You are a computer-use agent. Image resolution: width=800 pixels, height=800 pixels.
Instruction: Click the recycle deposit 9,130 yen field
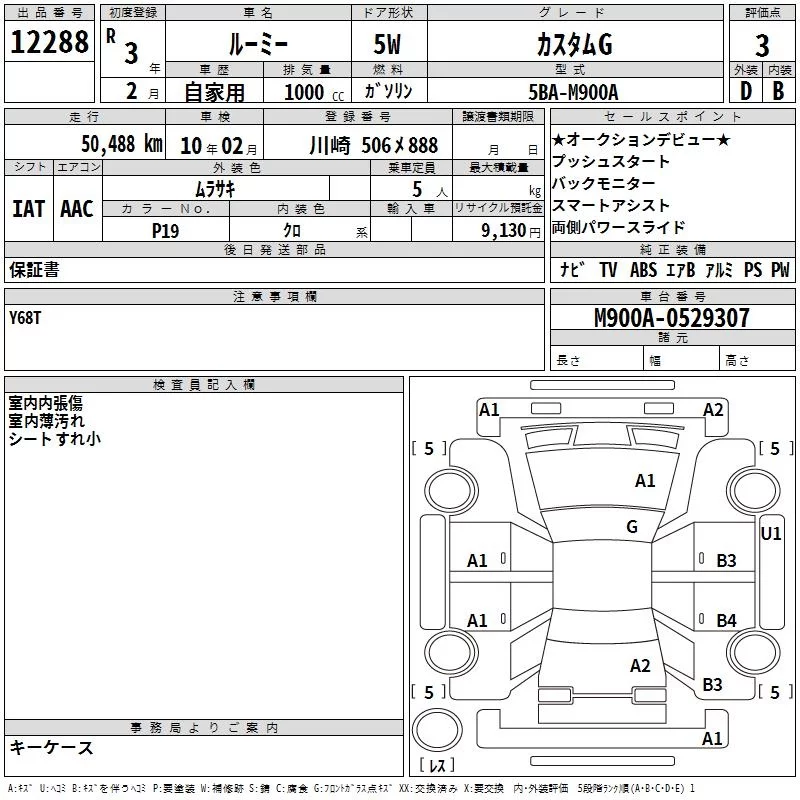[x=498, y=231]
